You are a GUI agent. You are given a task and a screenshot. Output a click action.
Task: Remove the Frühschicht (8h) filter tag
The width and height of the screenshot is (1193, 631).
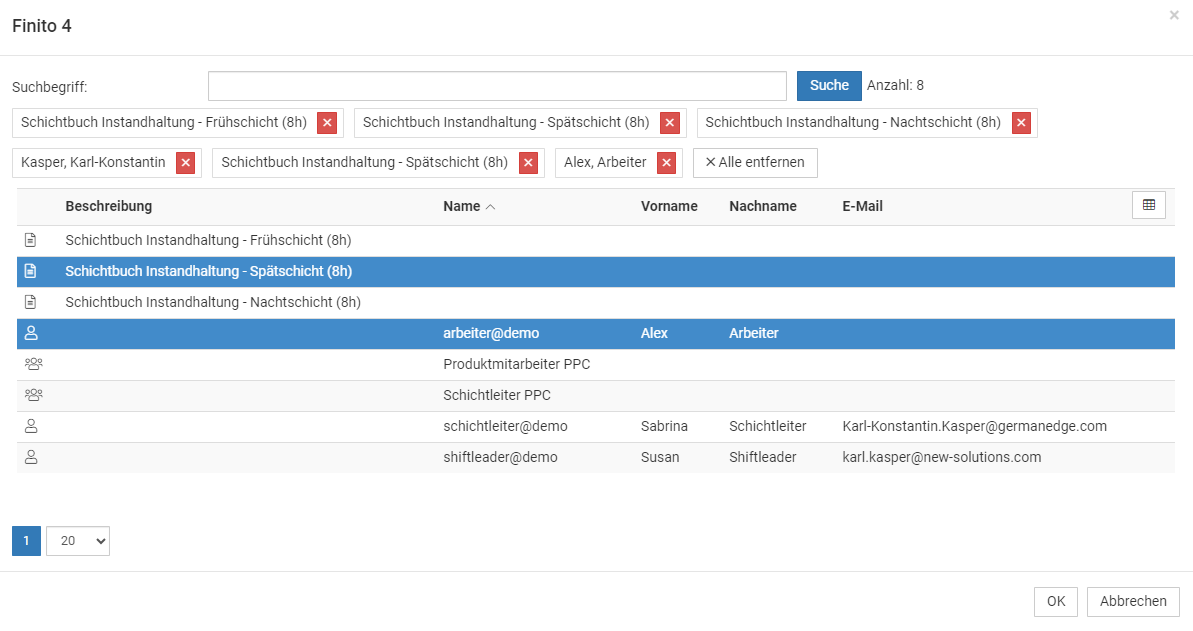(x=326, y=123)
